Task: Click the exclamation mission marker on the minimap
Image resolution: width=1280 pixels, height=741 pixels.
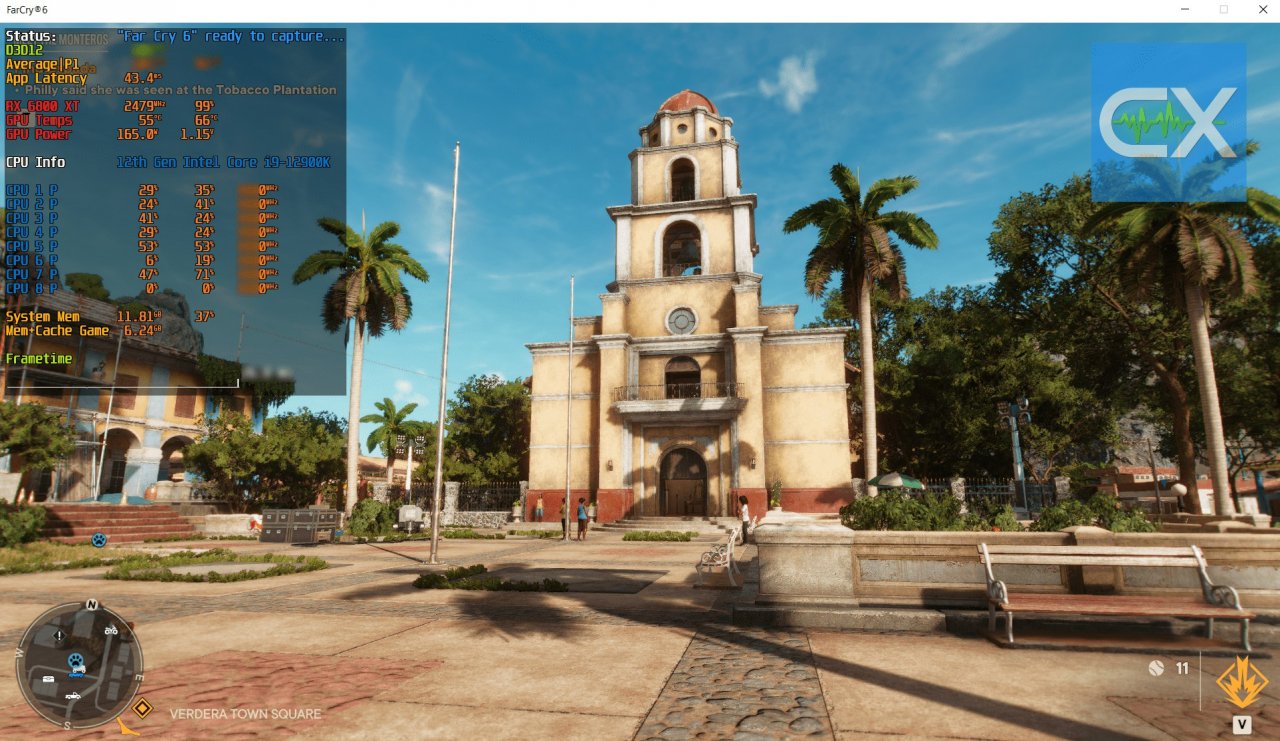Action: pyautogui.click(x=59, y=635)
